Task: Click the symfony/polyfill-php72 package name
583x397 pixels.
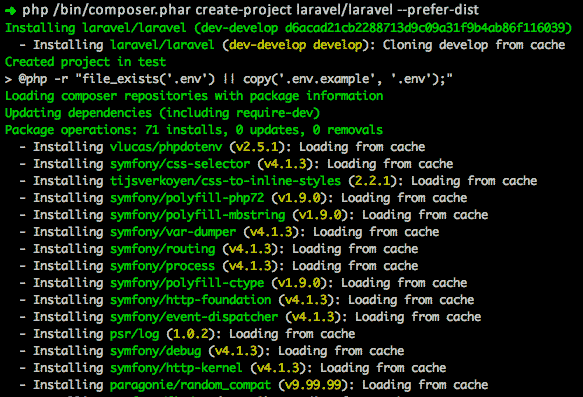Action: coord(187,198)
